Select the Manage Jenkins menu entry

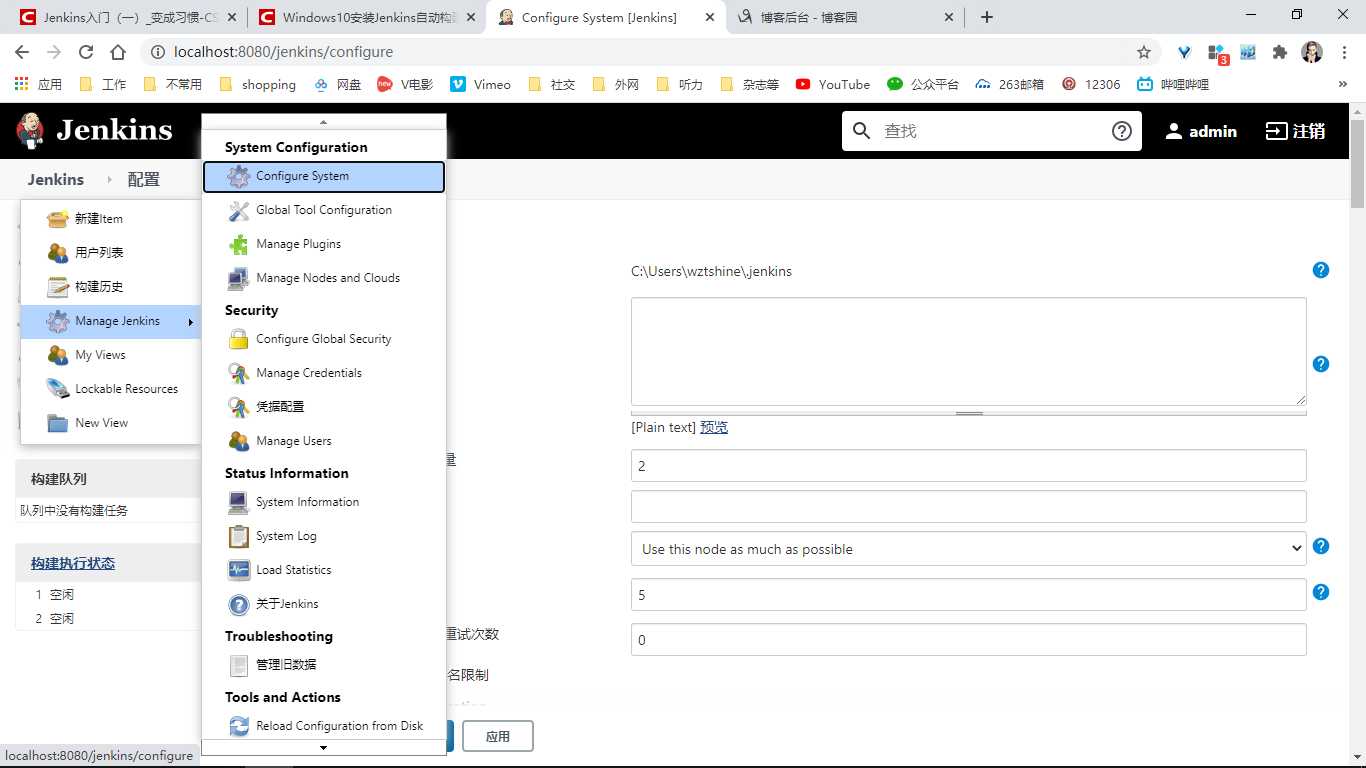point(111,322)
